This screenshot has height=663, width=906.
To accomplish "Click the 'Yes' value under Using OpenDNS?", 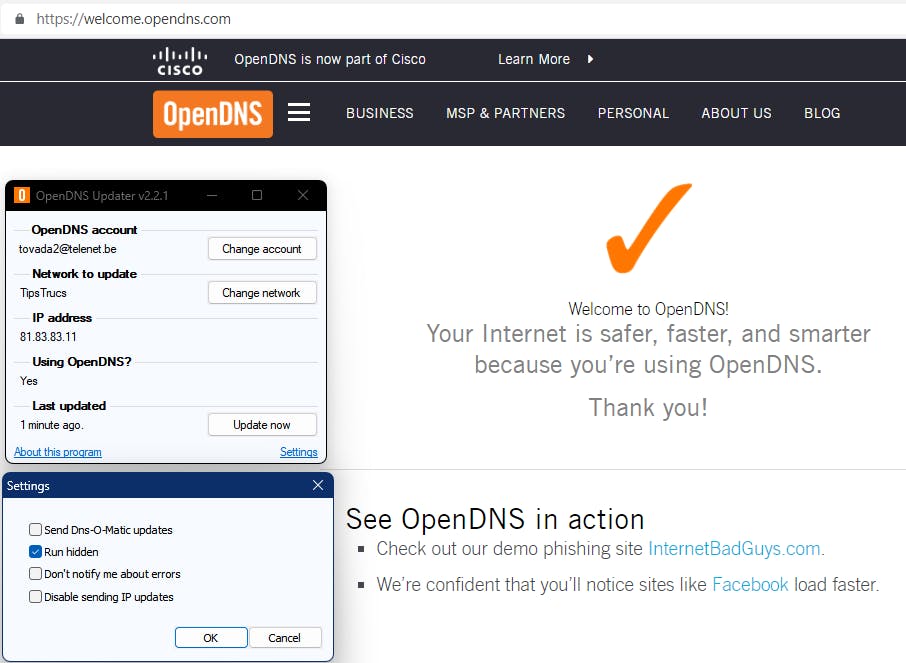I will pos(29,381).
